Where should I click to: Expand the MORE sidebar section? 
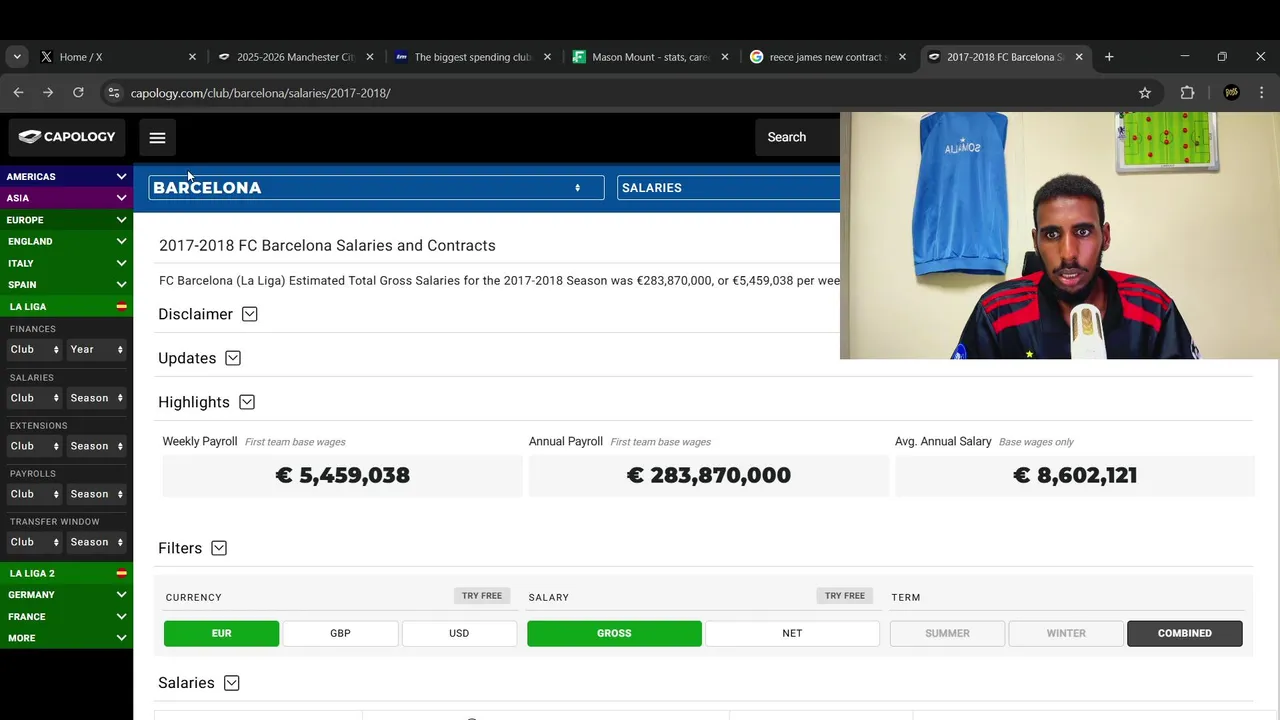pos(66,638)
